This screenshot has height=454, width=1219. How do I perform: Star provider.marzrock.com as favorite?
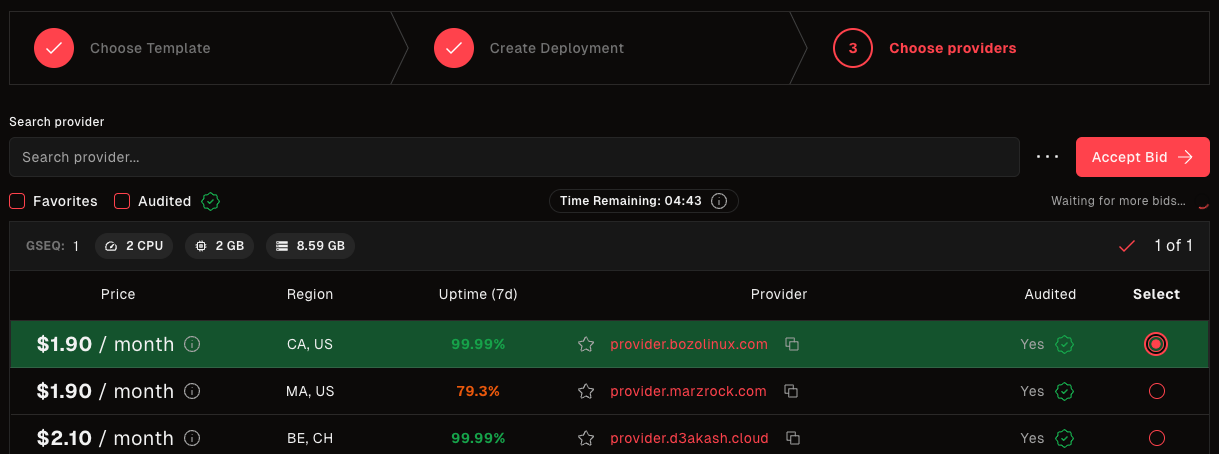click(586, 392)
